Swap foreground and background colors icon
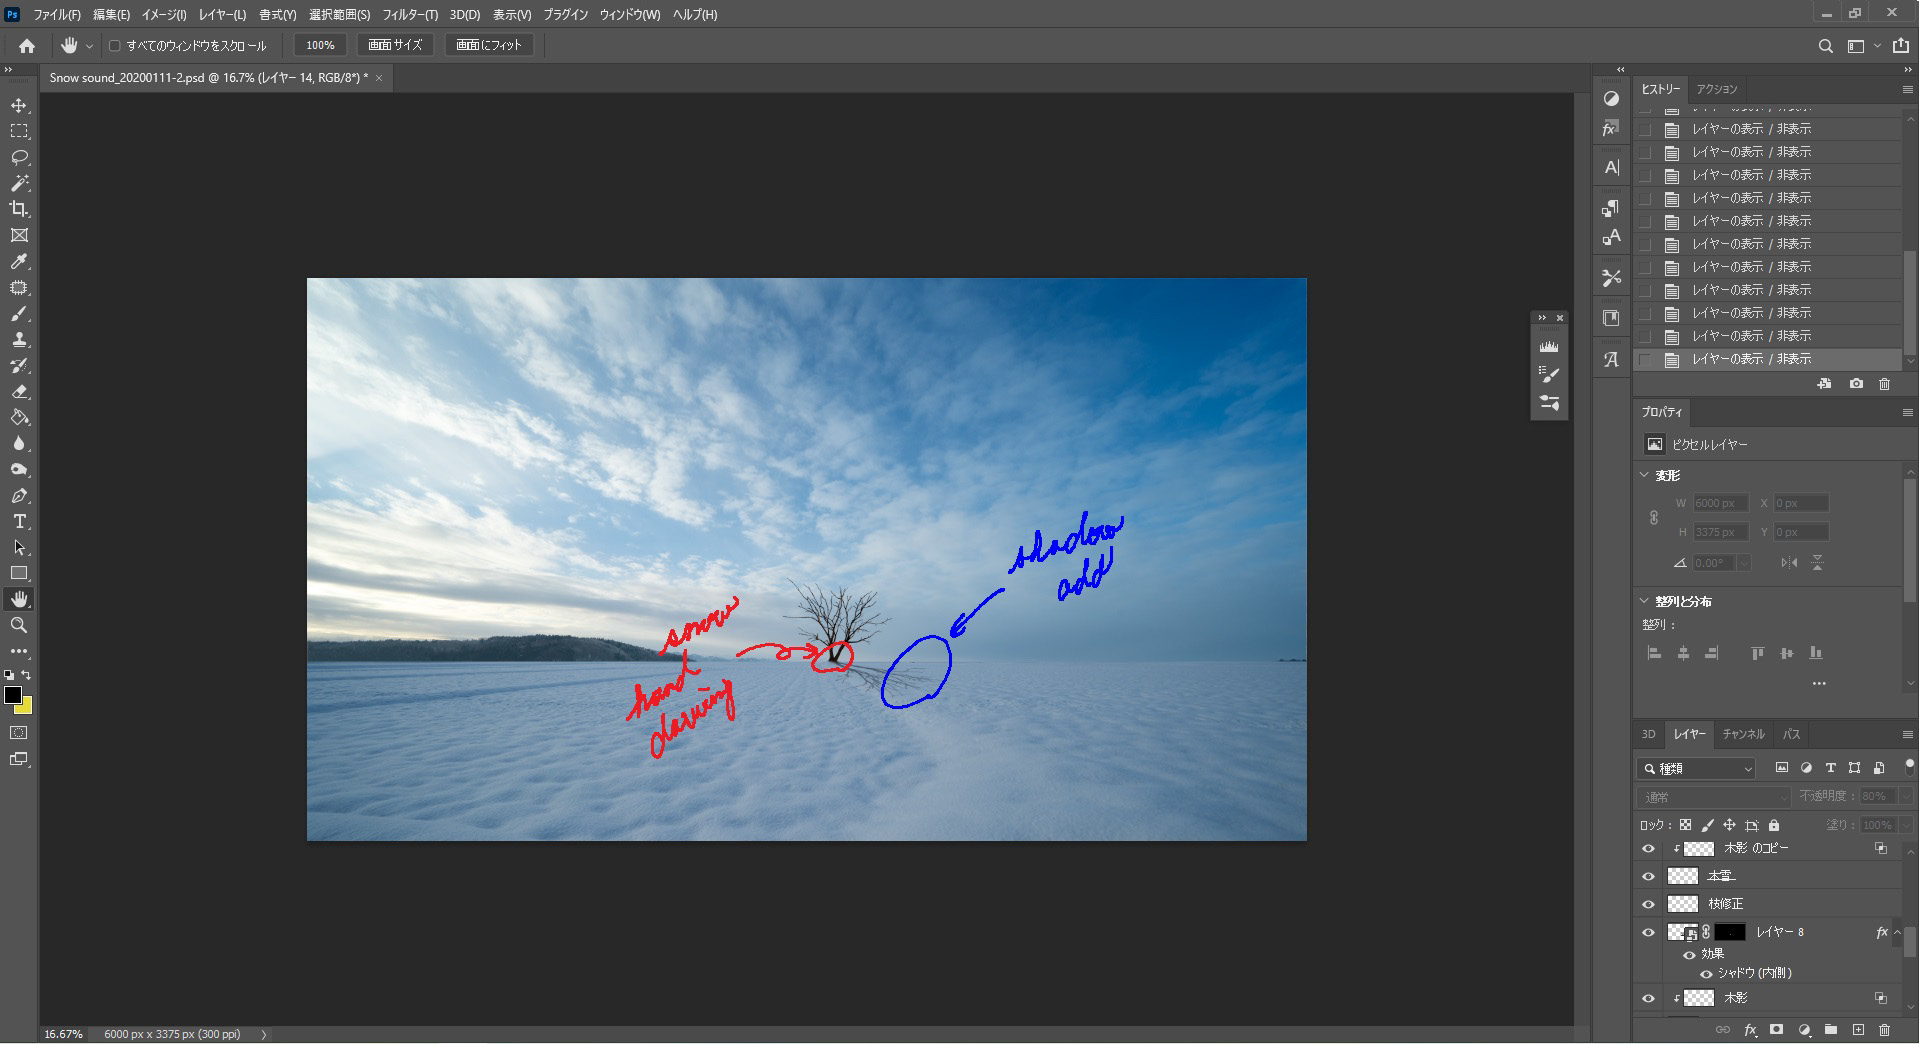The width and height of the screenshot is (1920, 1044). click(26, 675)
